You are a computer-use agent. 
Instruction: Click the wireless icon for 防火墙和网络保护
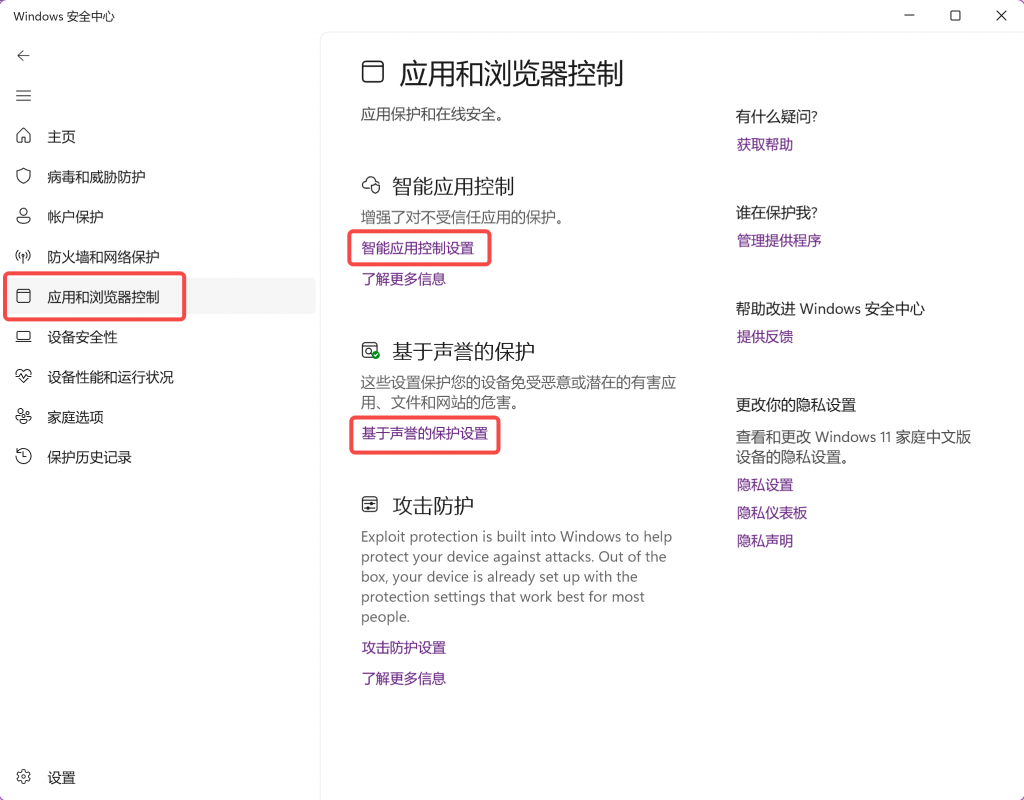[x=24, y=257]
